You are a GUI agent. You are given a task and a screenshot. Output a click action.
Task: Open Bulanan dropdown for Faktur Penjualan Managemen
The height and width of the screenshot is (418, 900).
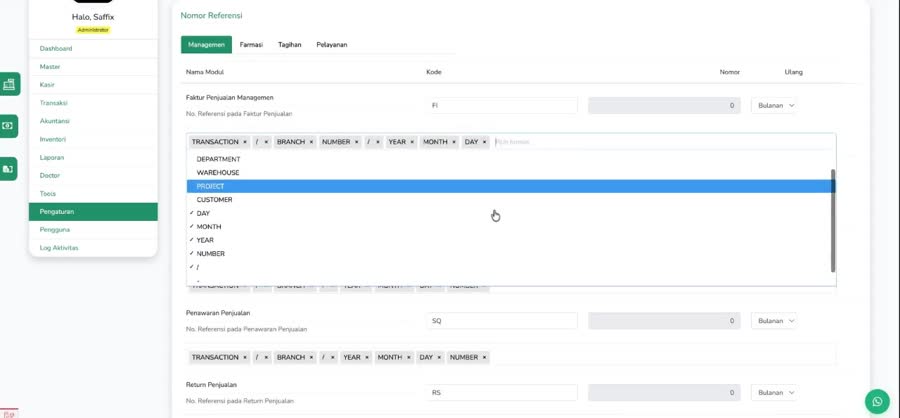pyautogui.click(x=773, y=106)
